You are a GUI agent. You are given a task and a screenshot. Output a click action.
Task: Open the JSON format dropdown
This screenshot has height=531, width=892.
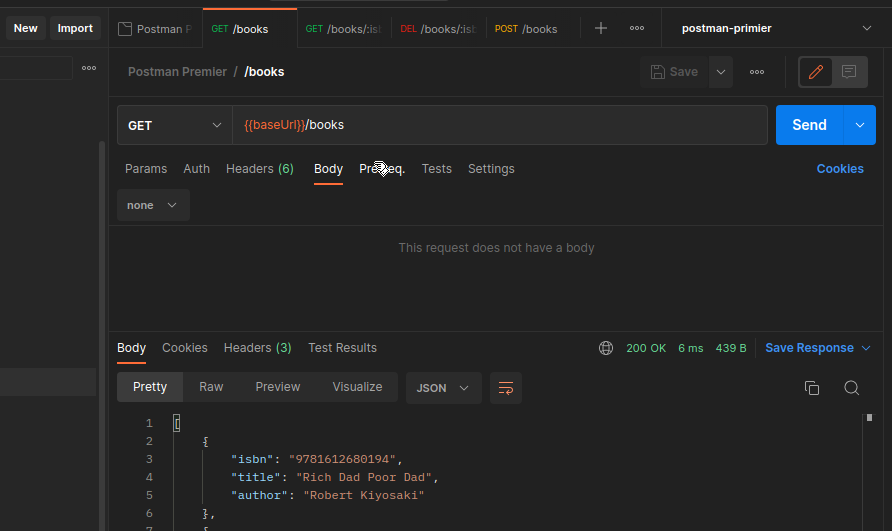pos(443,388)
